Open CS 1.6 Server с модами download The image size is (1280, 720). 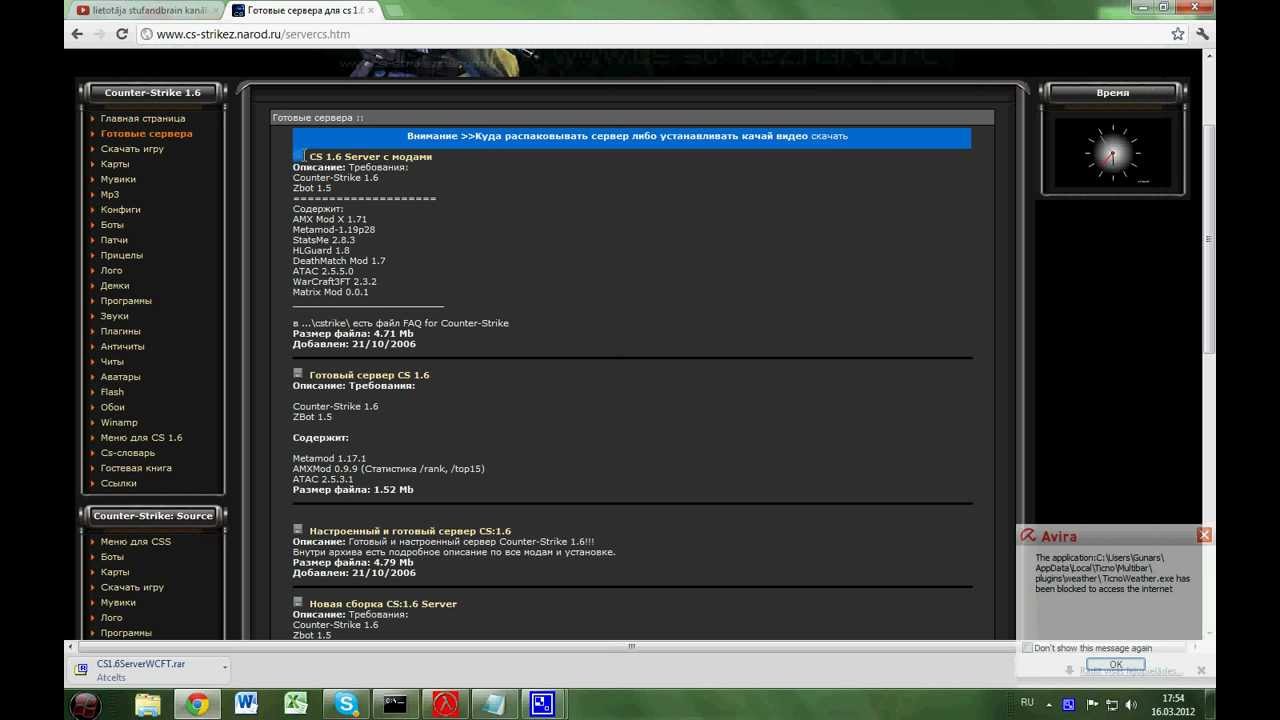[x=370, y=157]
